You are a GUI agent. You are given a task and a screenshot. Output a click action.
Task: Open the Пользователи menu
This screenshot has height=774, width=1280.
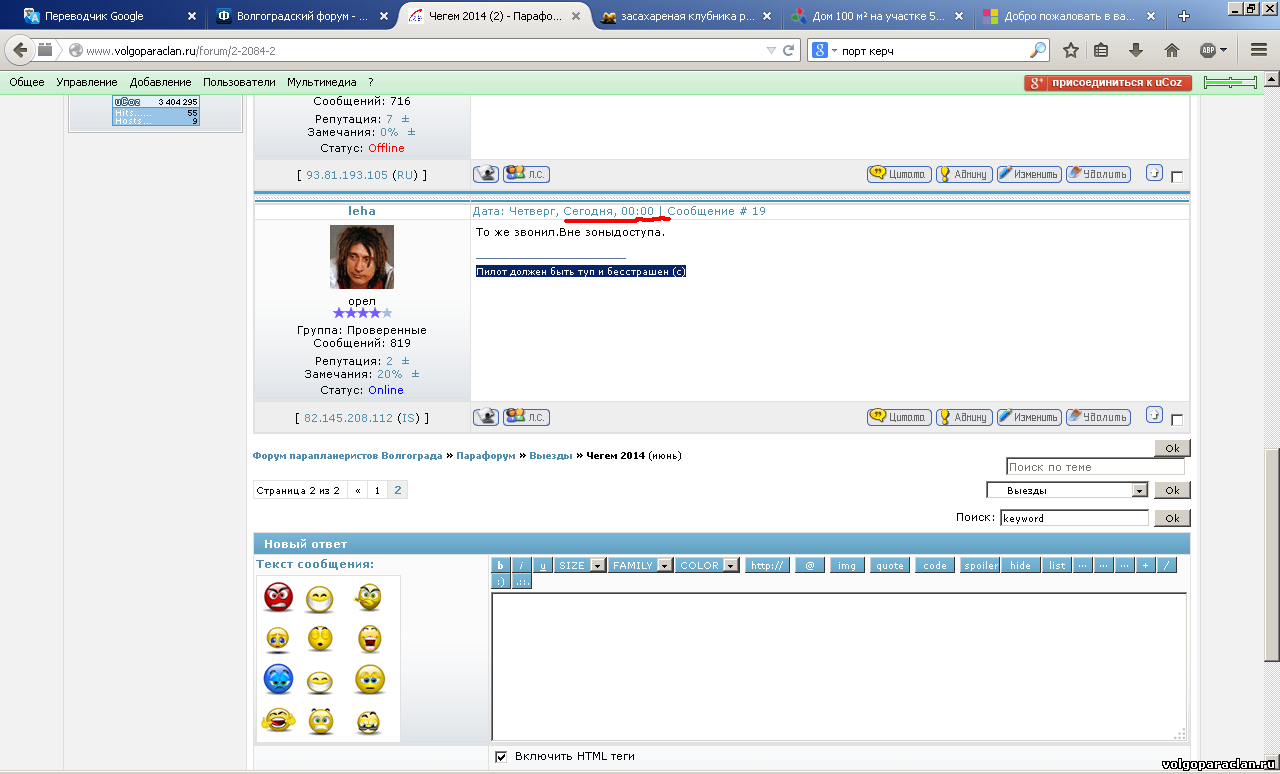click(239, 82)
